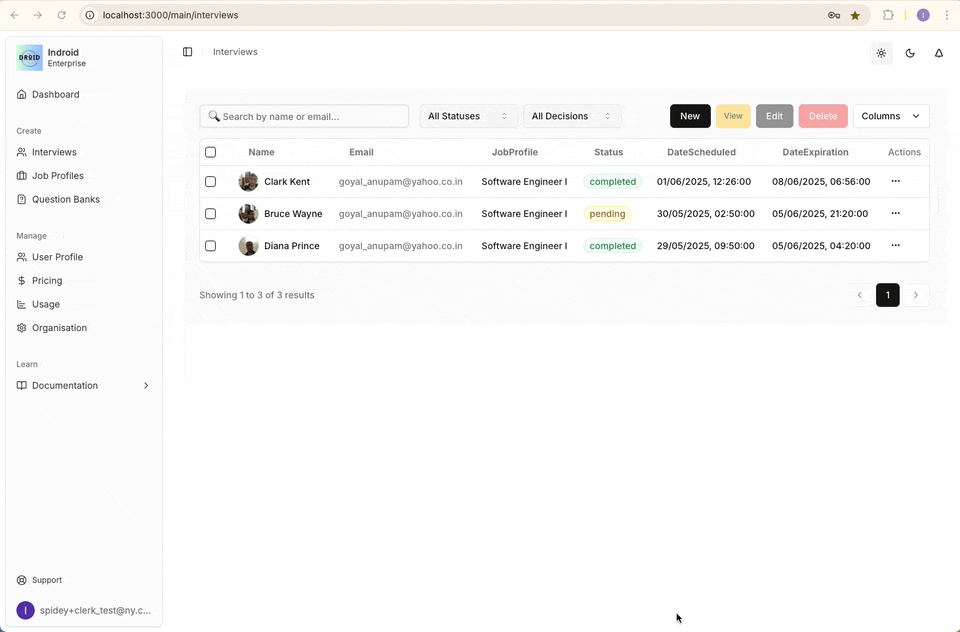The height and width of the screenshot is (632, 960).
Task: Click the New interview button
Action: [x=690, y=116]
